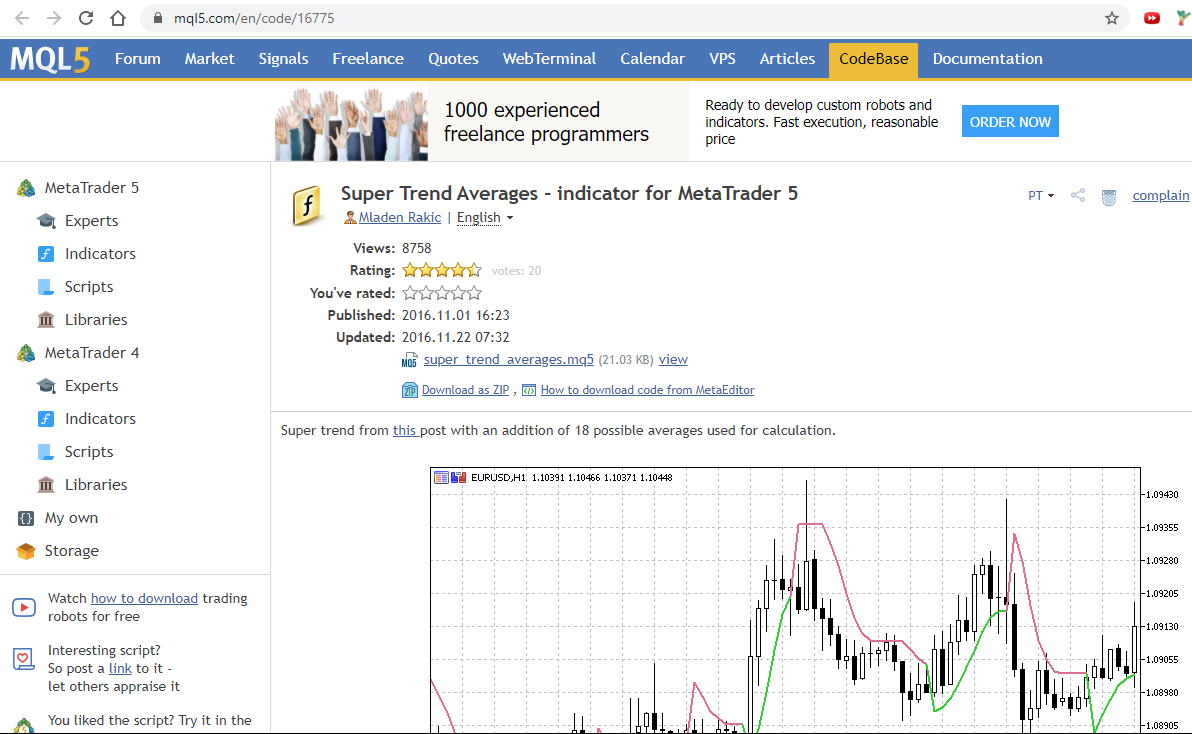Rate one star in You've rated
Viewport: 1192px width, 734px height.
[x=410, y=293]
